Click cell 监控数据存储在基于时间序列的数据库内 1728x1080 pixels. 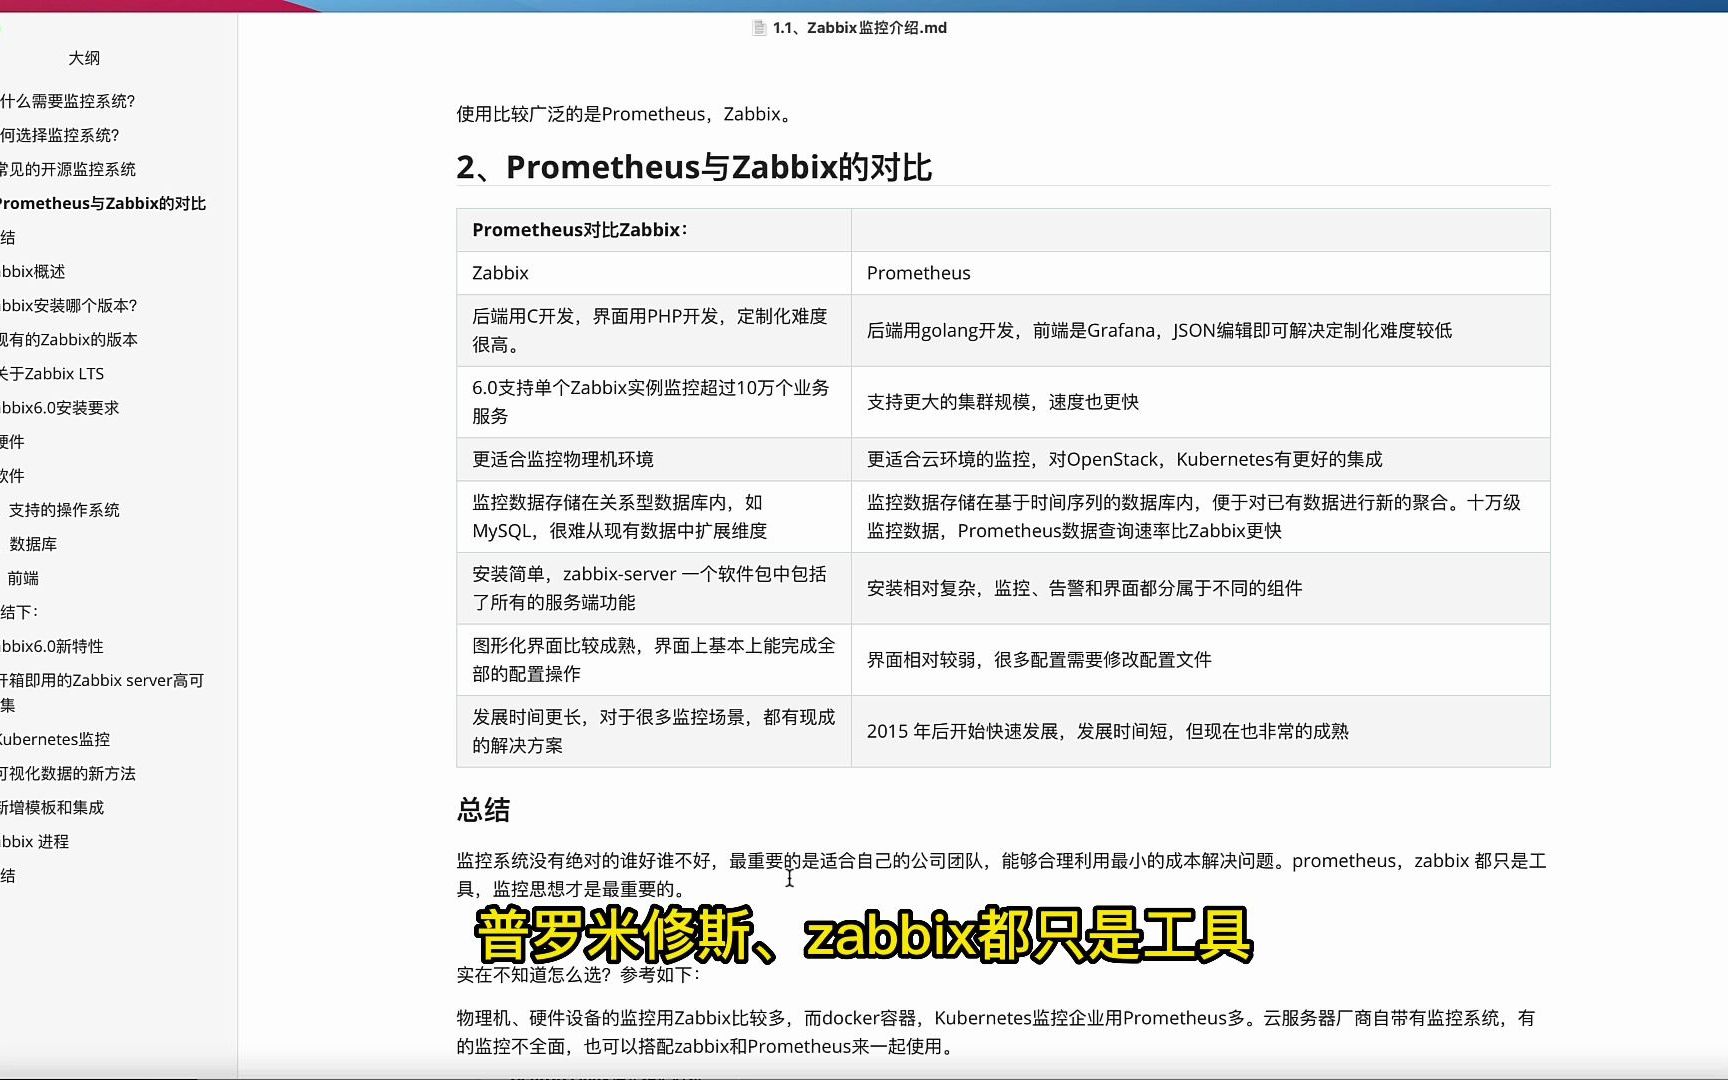[x=1200, y=516]
